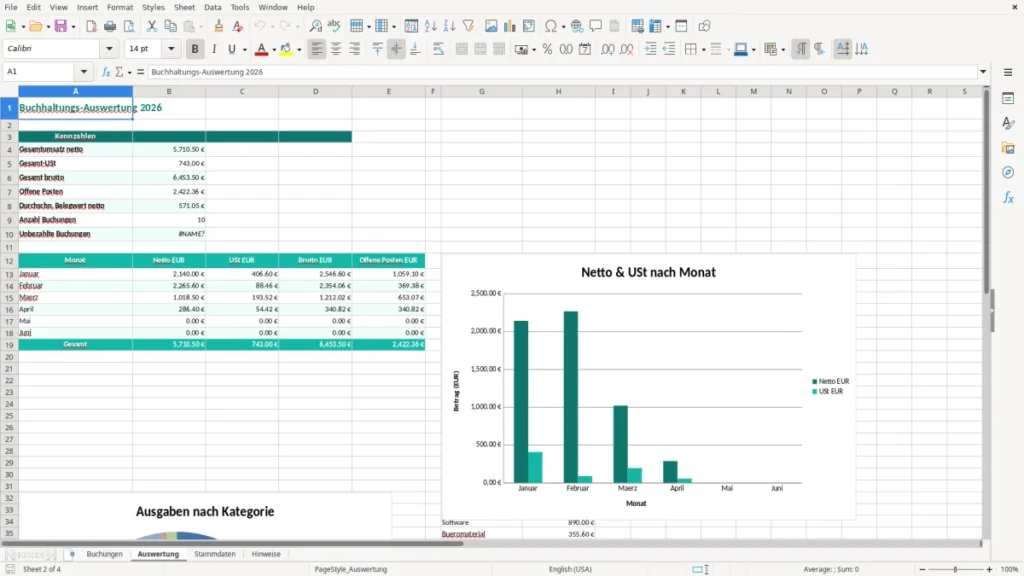Cut the selection with the scissors icon
The width and height of the screenshot is (1024, 576).
click(152, 26)
